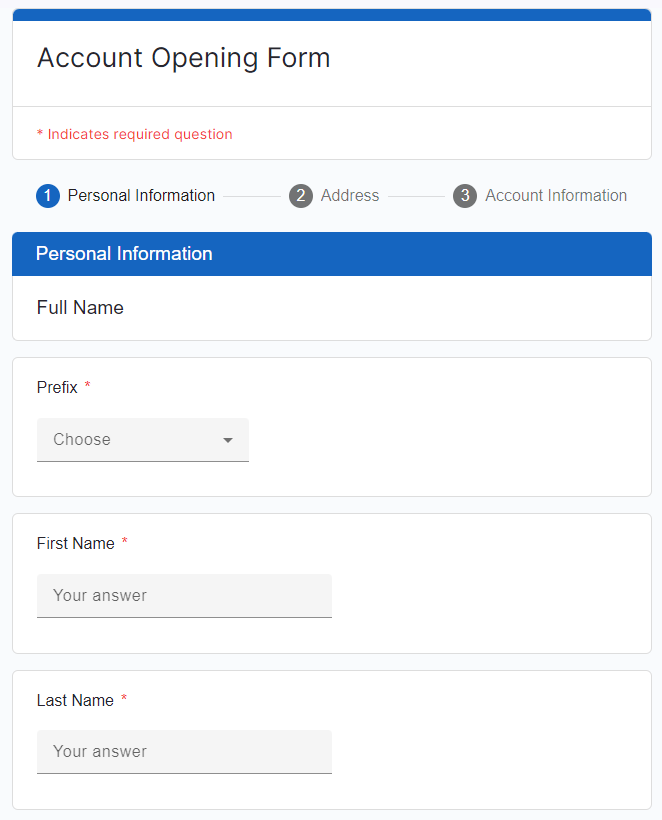The image size is (662, 820).
Task: Click the Prefix dropdown arrow
Action: (x=228, y=440)
